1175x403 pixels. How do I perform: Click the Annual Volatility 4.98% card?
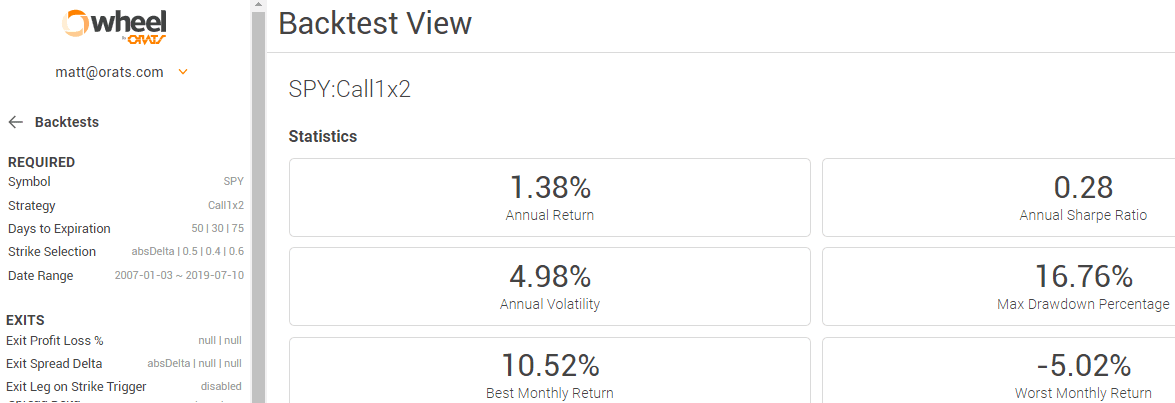point(549,286)
